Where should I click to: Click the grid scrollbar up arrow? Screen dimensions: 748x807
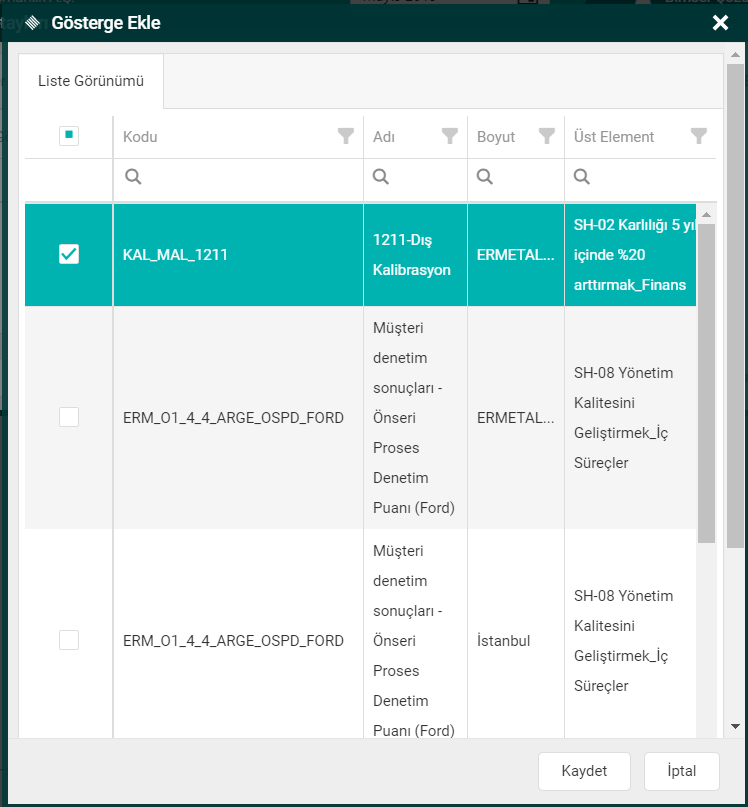[x=707, y=215]
